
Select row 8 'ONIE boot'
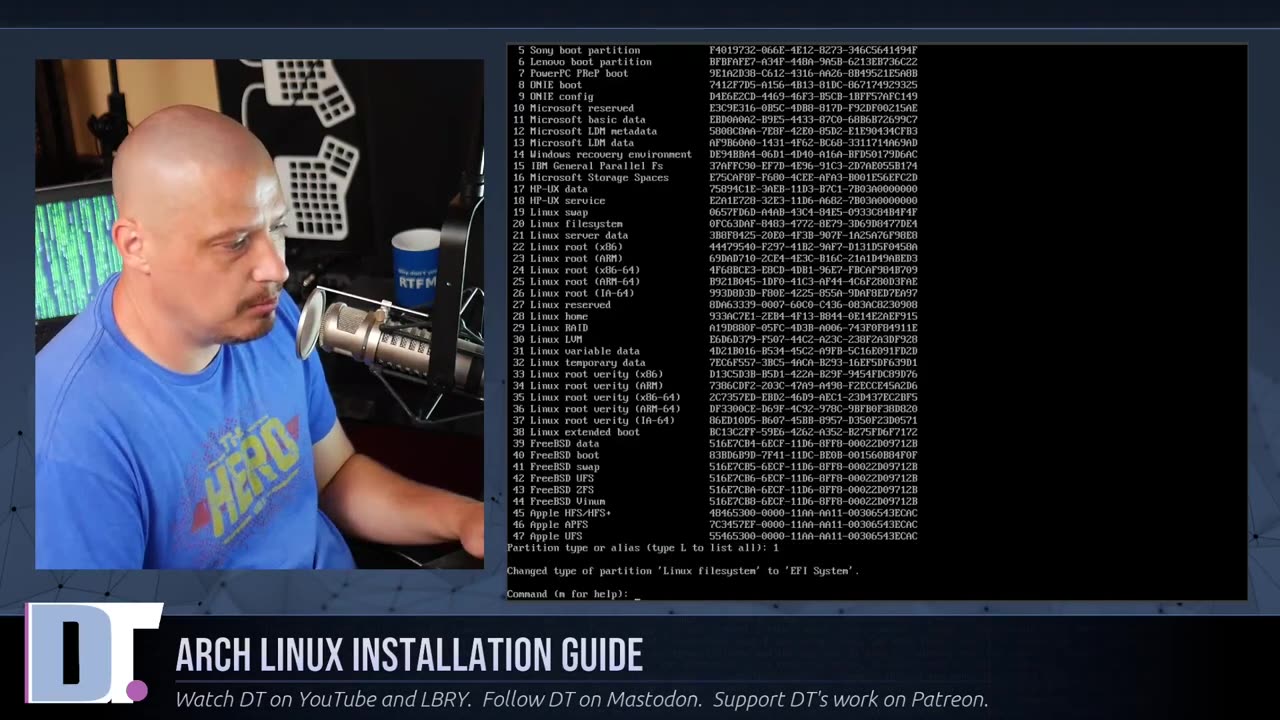(716, 85)
